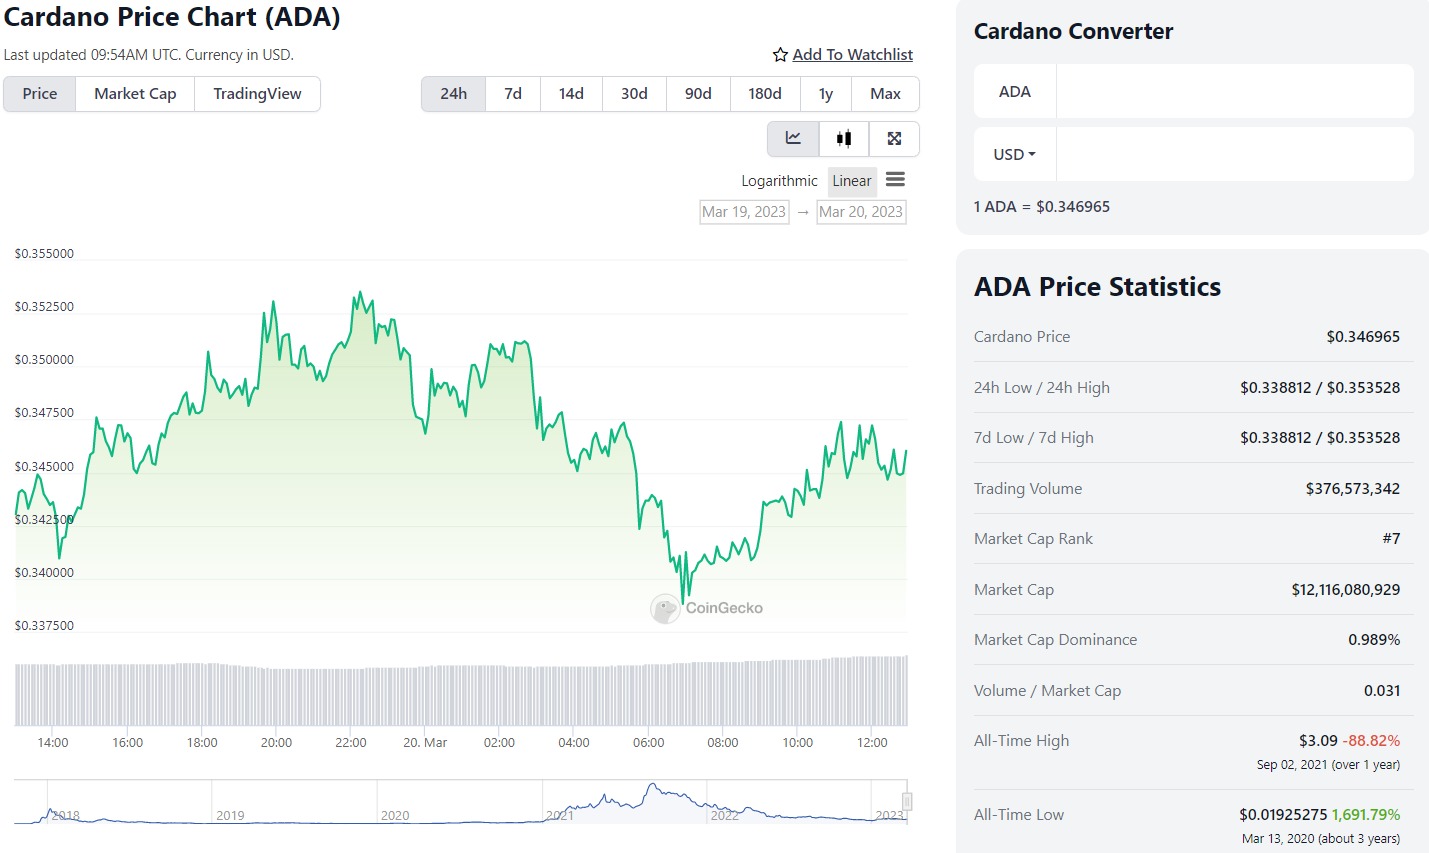Image resolution: width=1429 pixels, height=853 pixels.
Task: Select the line chart icon
Action: [x=793, y=139]
